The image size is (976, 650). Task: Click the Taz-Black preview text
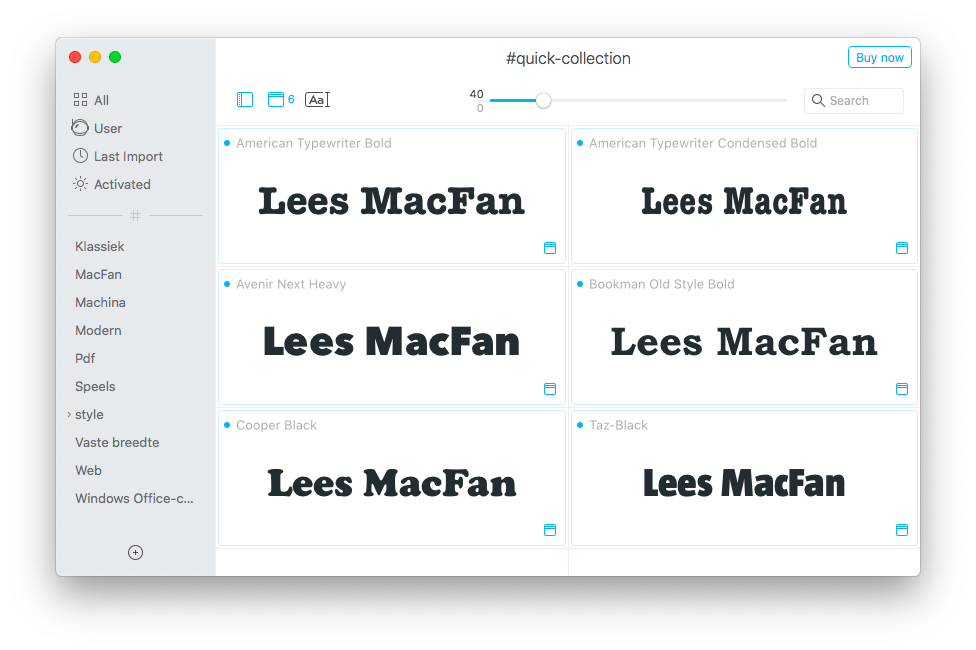coord(744,483)
